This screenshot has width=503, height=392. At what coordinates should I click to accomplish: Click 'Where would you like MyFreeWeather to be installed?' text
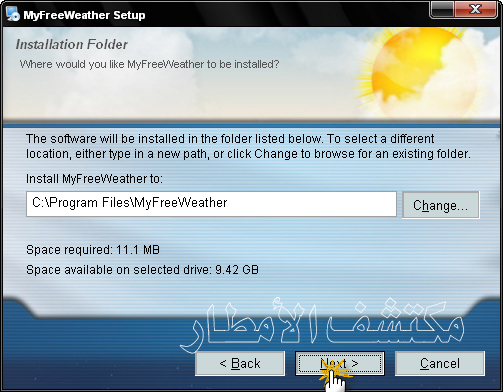tap(149, 64)
